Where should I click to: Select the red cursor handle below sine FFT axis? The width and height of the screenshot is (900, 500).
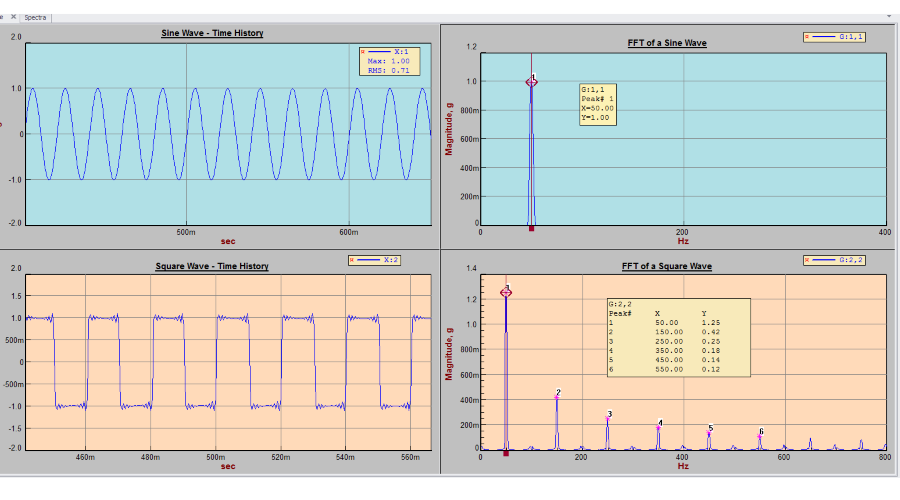point(532,228)
